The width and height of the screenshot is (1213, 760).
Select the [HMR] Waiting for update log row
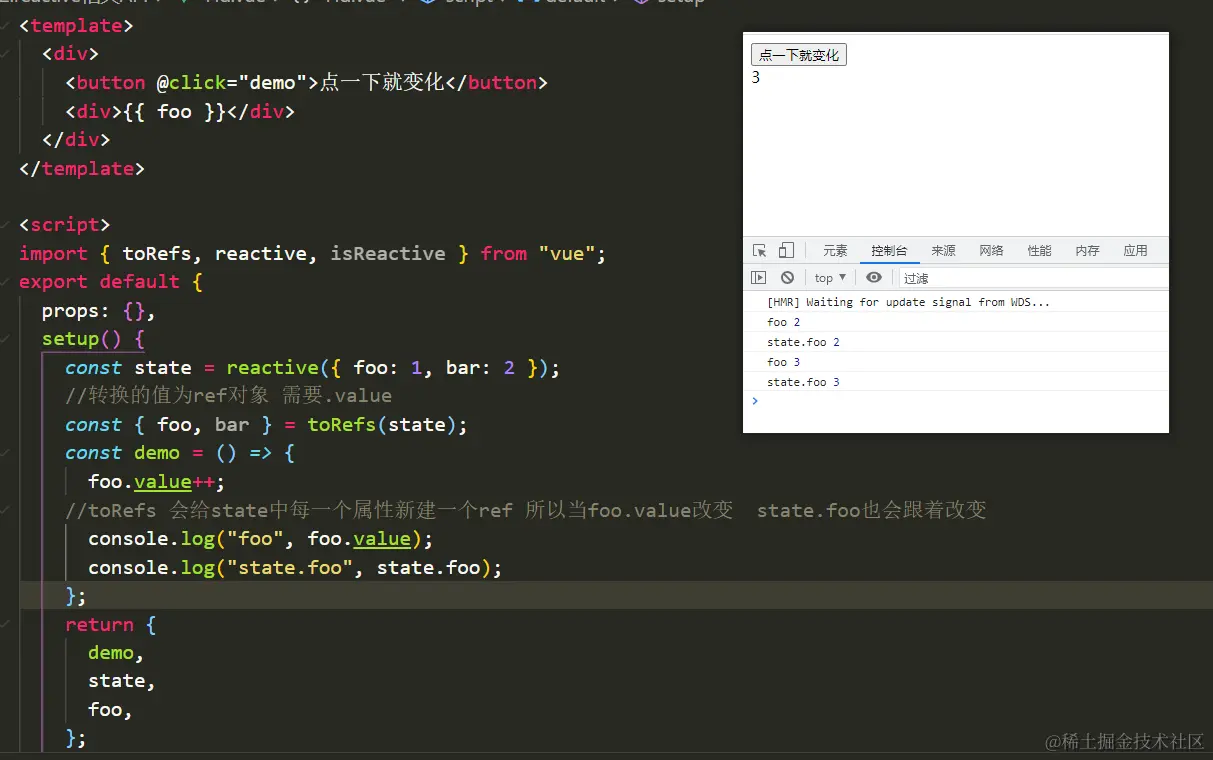pyautogui.click(x=956, y=302)
